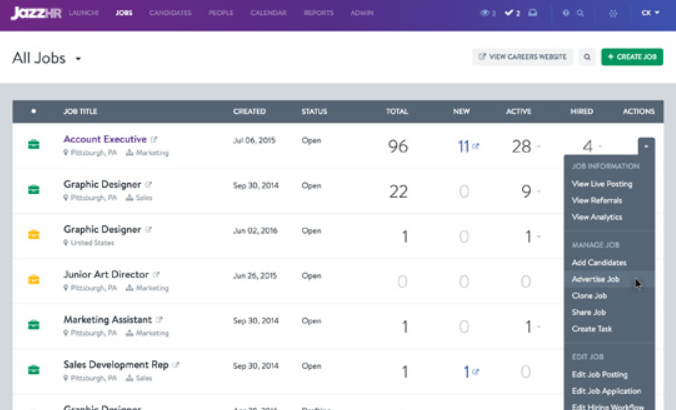Click green briefcase for Marketing Assistant
This screenshot has width=676, height=410.
click(34, 325)
